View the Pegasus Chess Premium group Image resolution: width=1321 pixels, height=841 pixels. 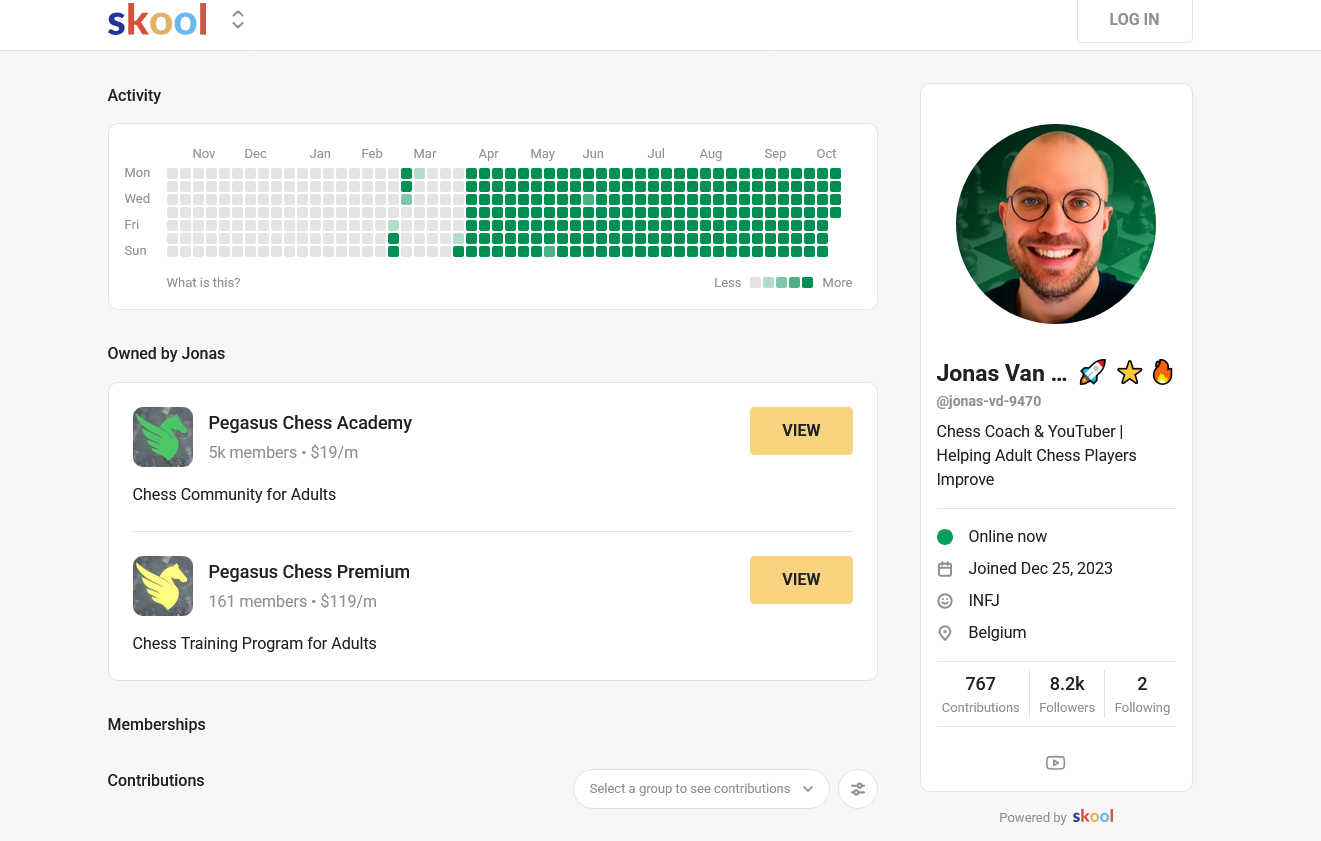[801, 580]
